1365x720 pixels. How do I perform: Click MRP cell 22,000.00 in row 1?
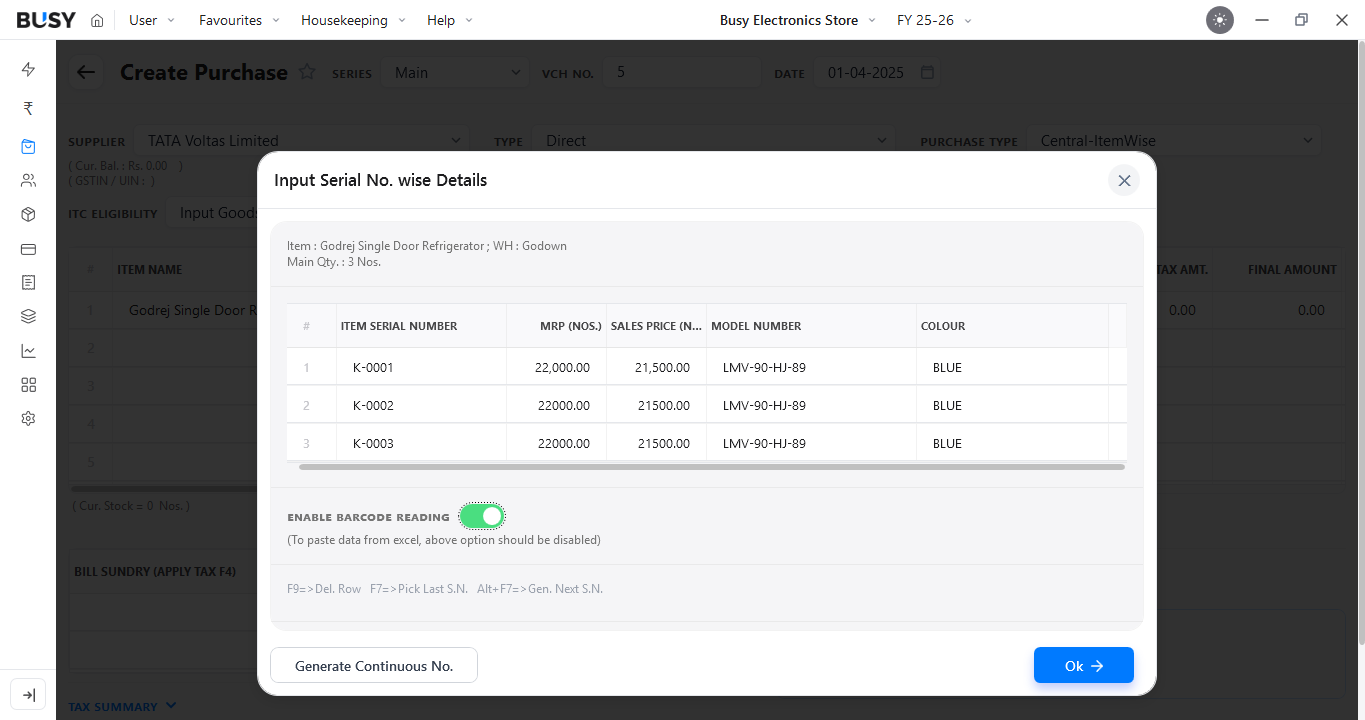pyautogui.click(x=556, y=367)
